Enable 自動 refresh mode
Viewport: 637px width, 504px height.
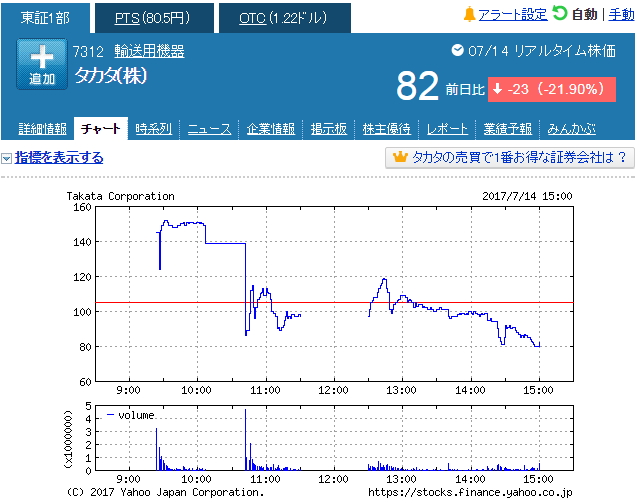click(x=585, y=15)
